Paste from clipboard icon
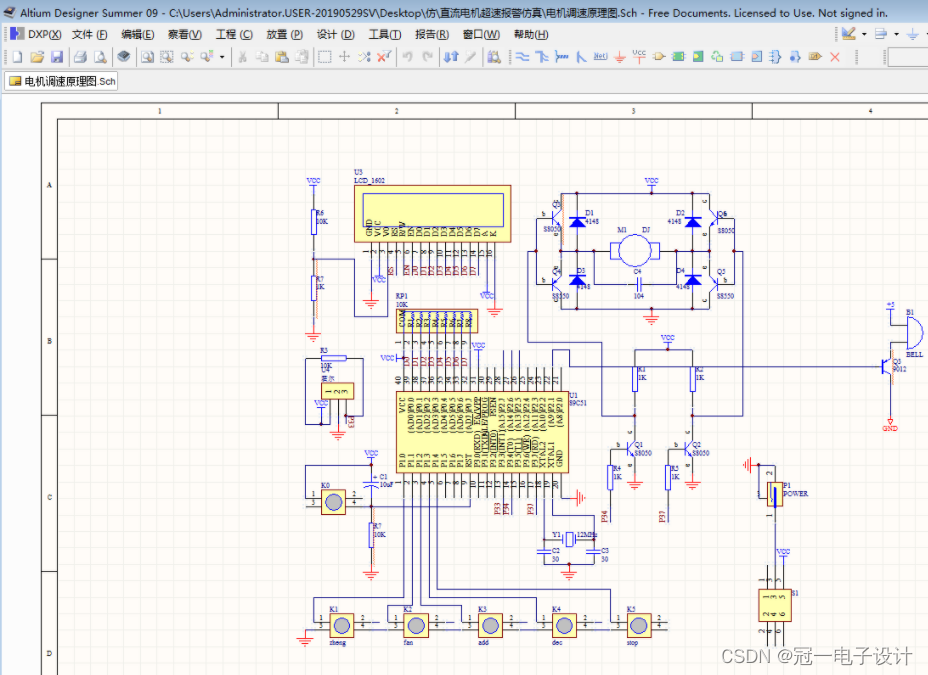Screen dimensions: 928x675 click(x=282, y=57)
